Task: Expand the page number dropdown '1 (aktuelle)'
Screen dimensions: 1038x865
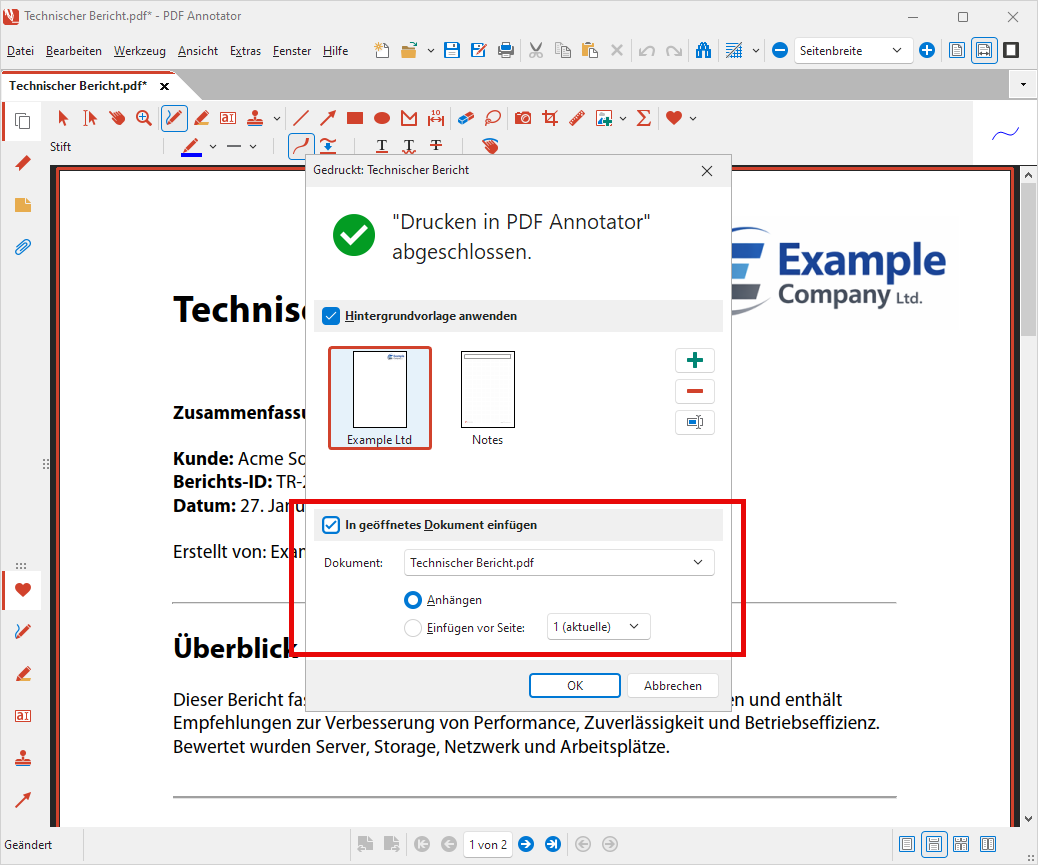Action: (x=598, y=627)
